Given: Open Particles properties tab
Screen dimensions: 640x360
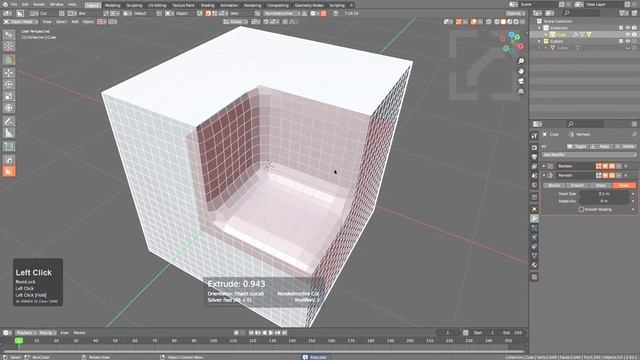Looking at the screenshot, I should (534, 227).
